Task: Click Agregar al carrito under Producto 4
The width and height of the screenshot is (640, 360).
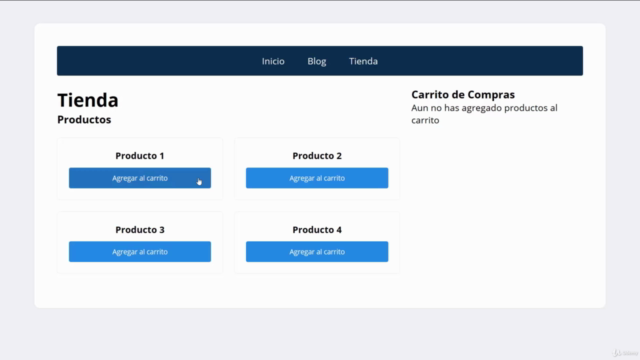Action: pyautogui.click(x=317, y=252)
